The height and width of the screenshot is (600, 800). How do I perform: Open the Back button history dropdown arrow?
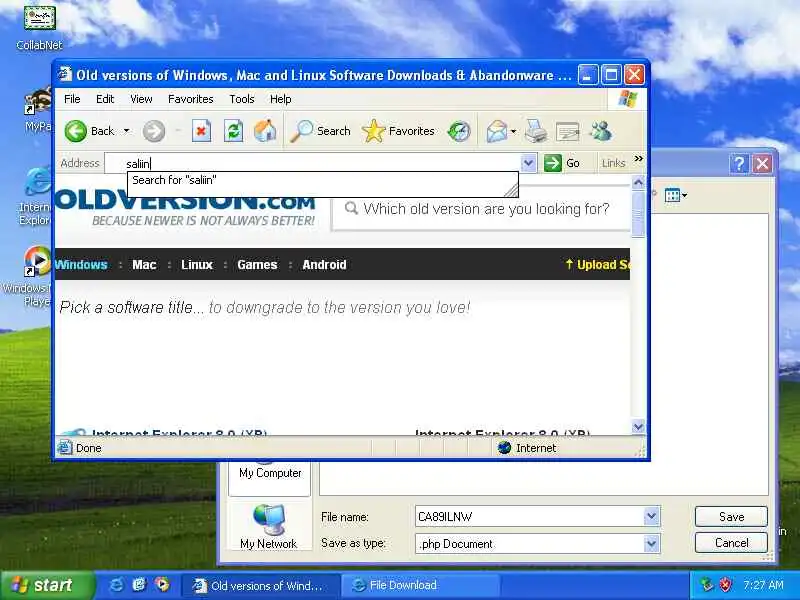[x=127, y=131]
